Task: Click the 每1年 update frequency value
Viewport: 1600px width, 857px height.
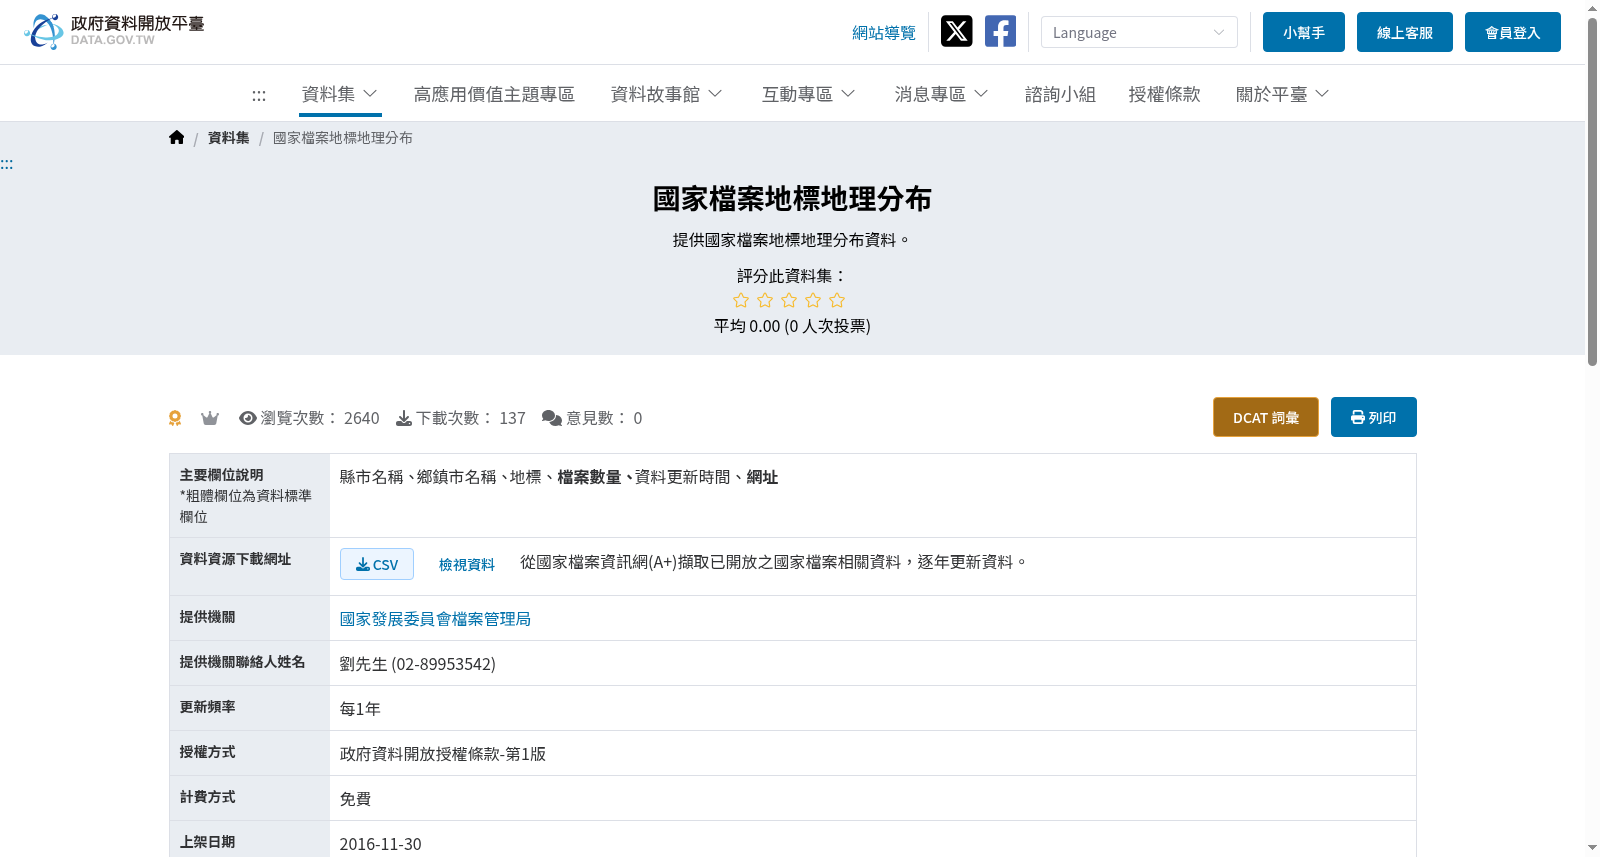Action: point(360,709)
